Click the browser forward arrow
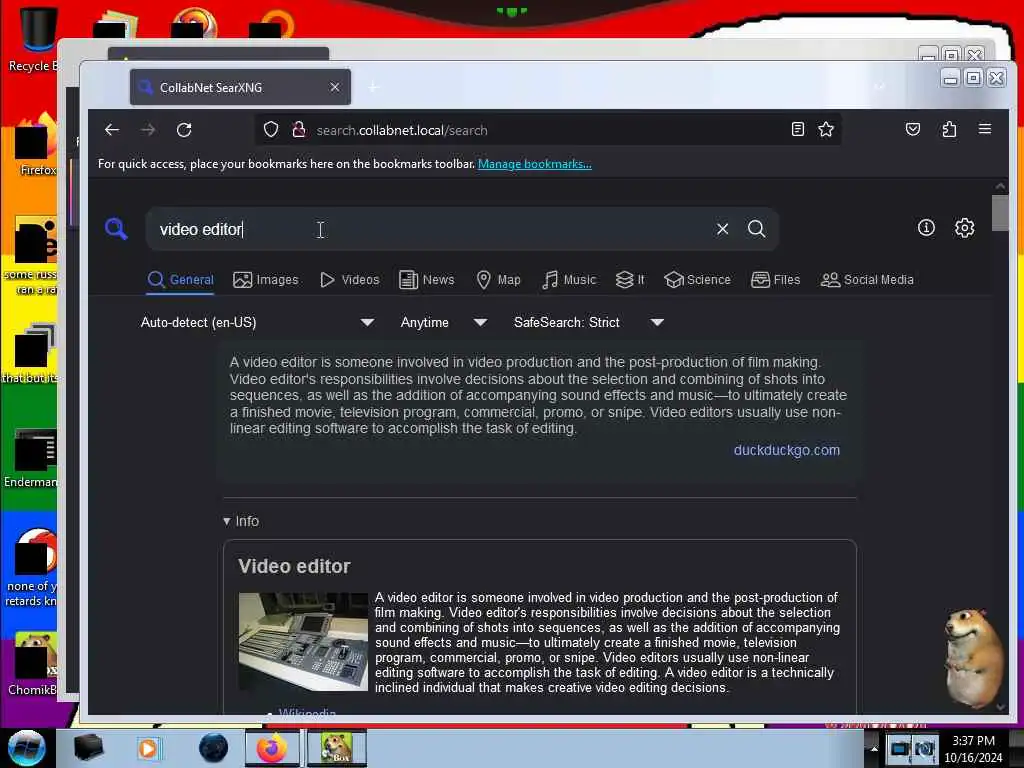This screenshot has width=1024, height=768. pyautogui.click(x=148, y=130)
